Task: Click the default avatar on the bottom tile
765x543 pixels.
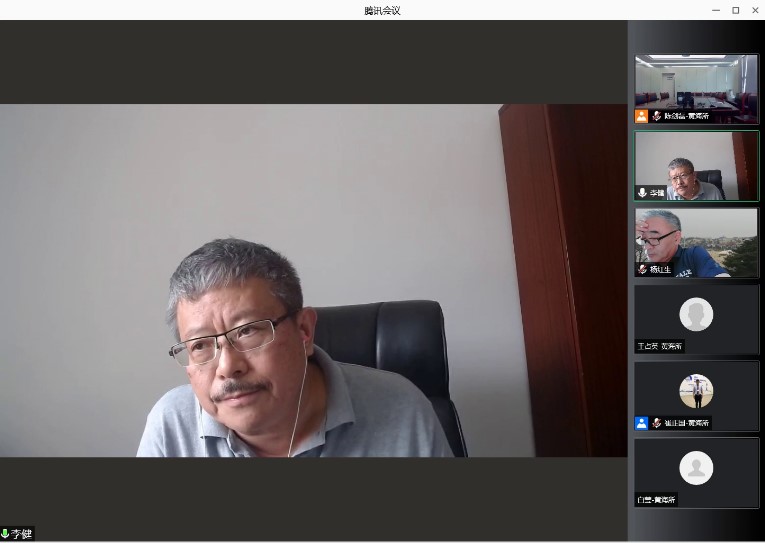Action: pos(696,467)
